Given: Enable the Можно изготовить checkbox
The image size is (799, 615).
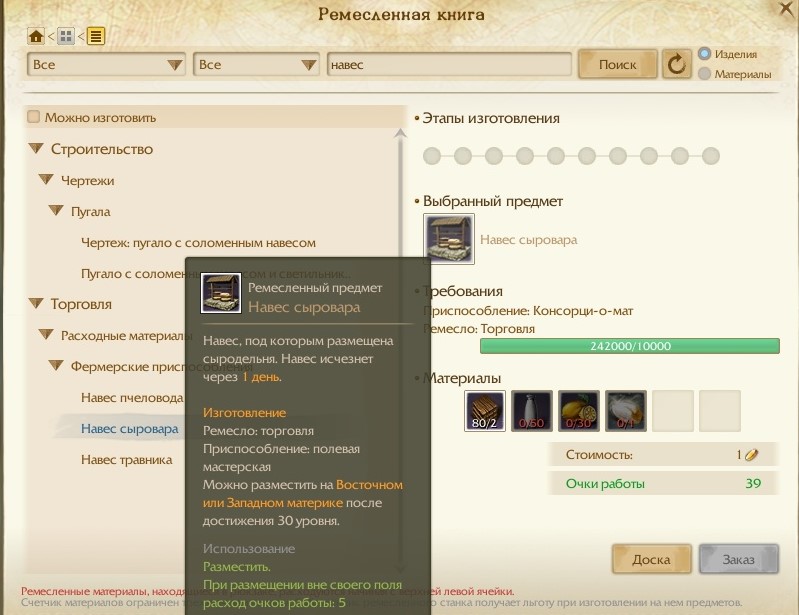Looking at the screenshot, I should point(34,117).
